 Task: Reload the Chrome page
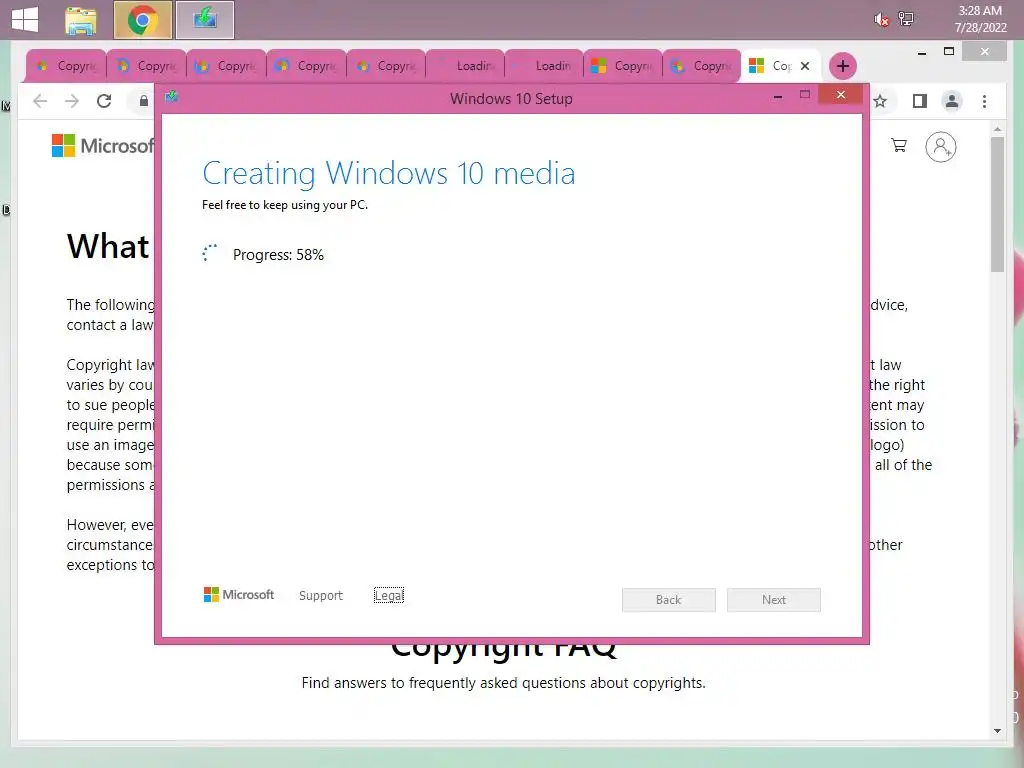pyautogui.click(x=104, y=101)
